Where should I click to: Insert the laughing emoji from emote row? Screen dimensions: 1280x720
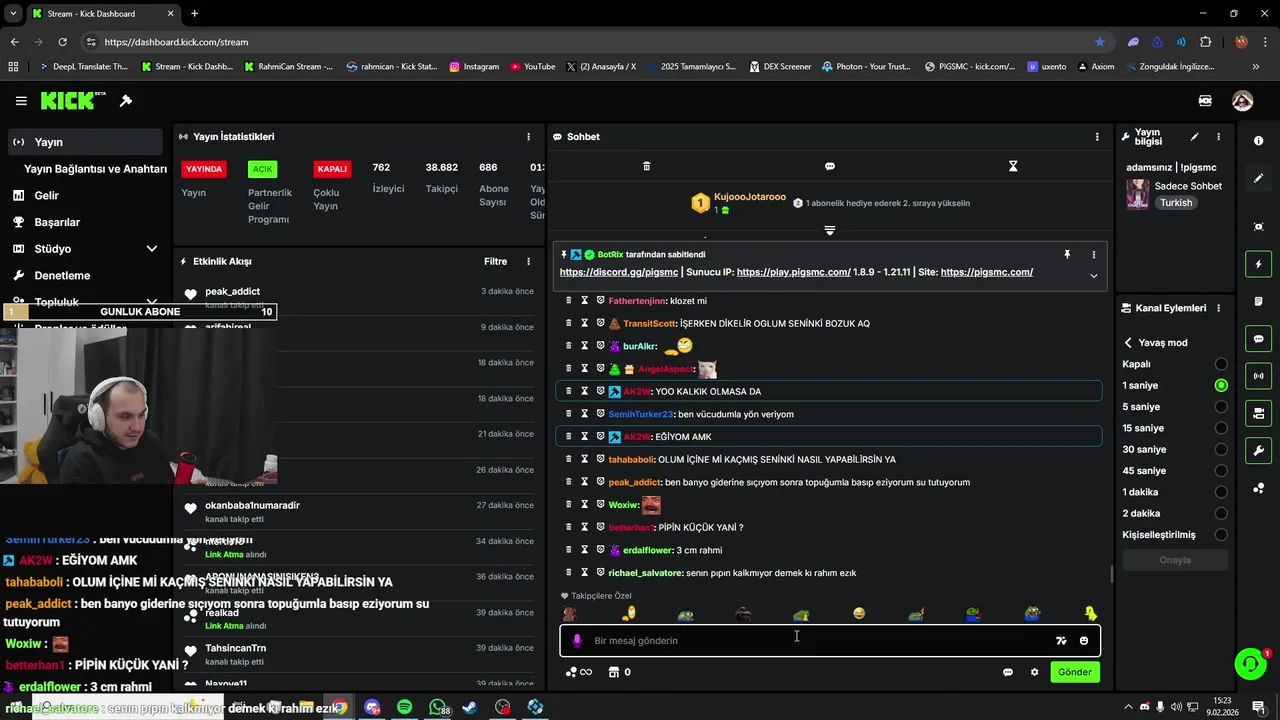[859, 614]
